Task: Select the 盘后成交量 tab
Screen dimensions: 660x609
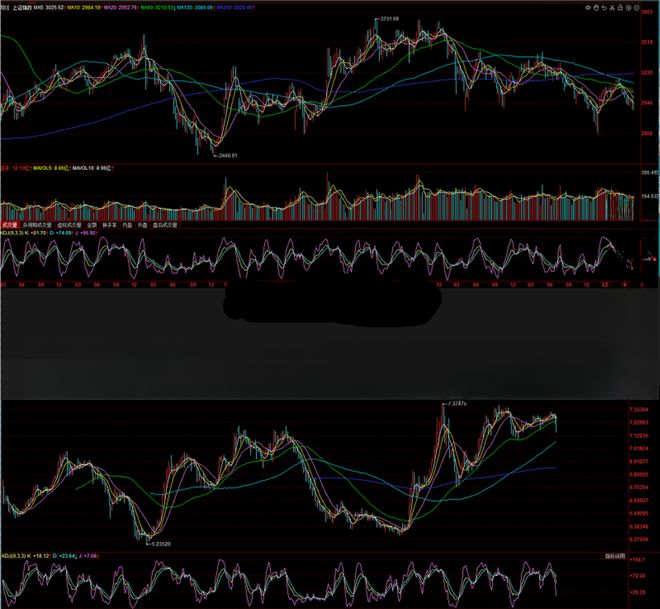Action: point(165,225)
